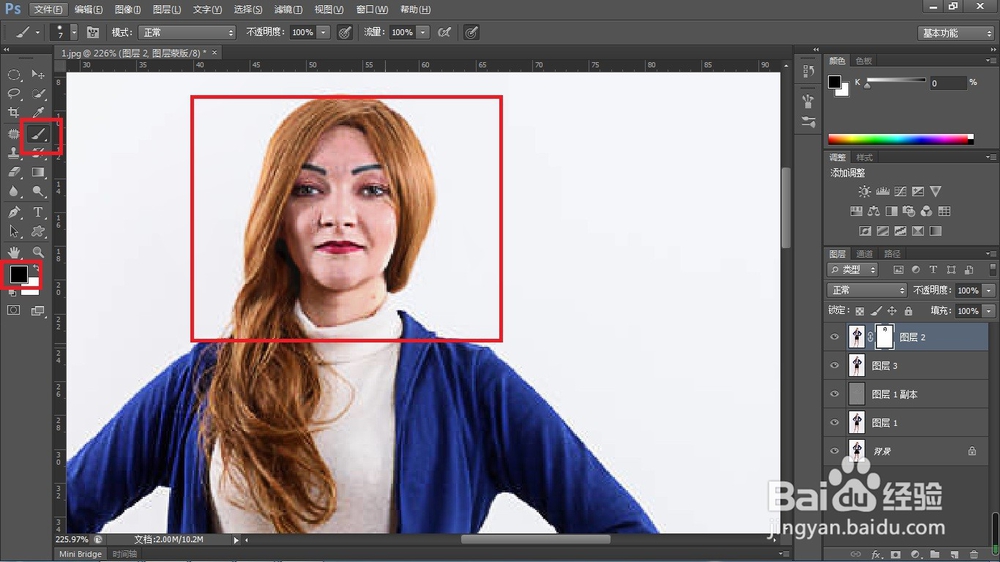This screenshot has height=562, width=1000.
Task: Open the History panel icon
Action: pos(808,72)
